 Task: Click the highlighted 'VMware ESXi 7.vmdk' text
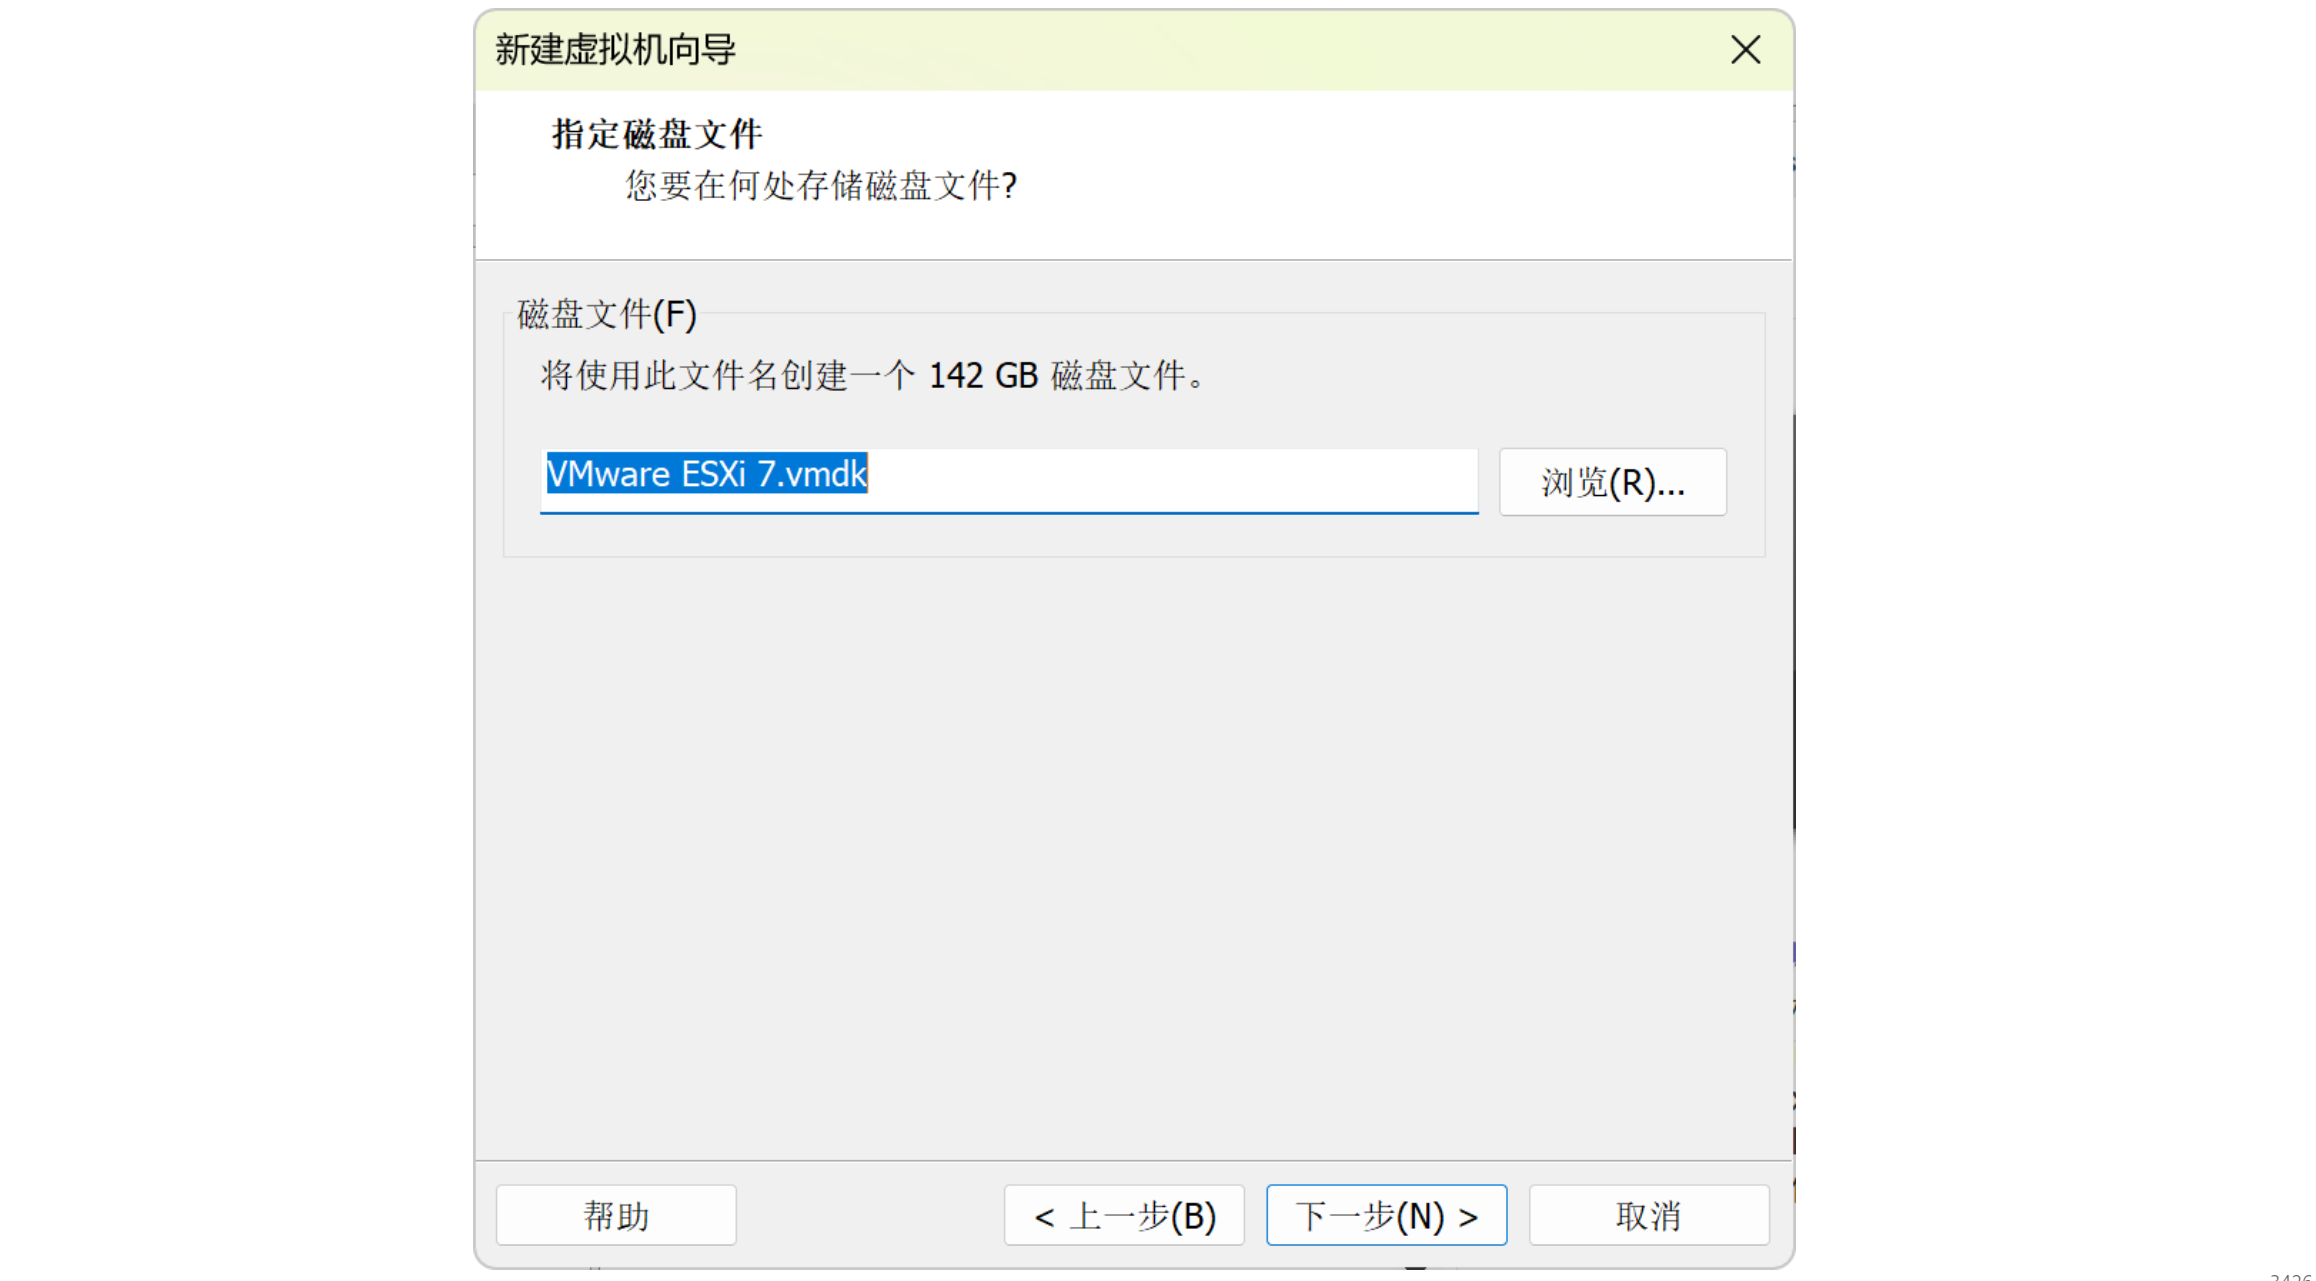pos(706,474)
